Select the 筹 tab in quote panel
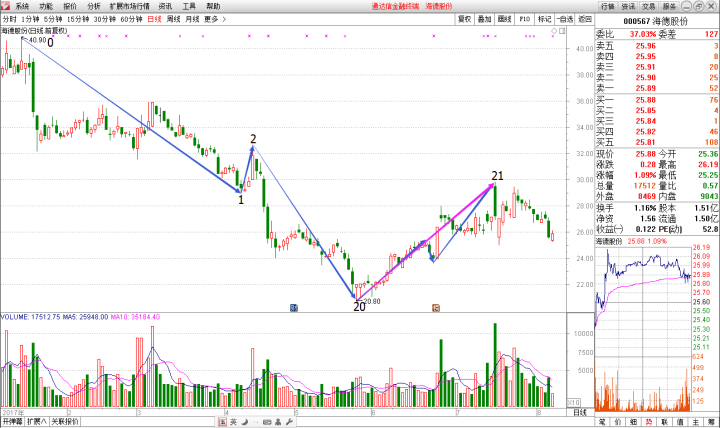This screenshot has width=720, height=428. pos(712,422)
